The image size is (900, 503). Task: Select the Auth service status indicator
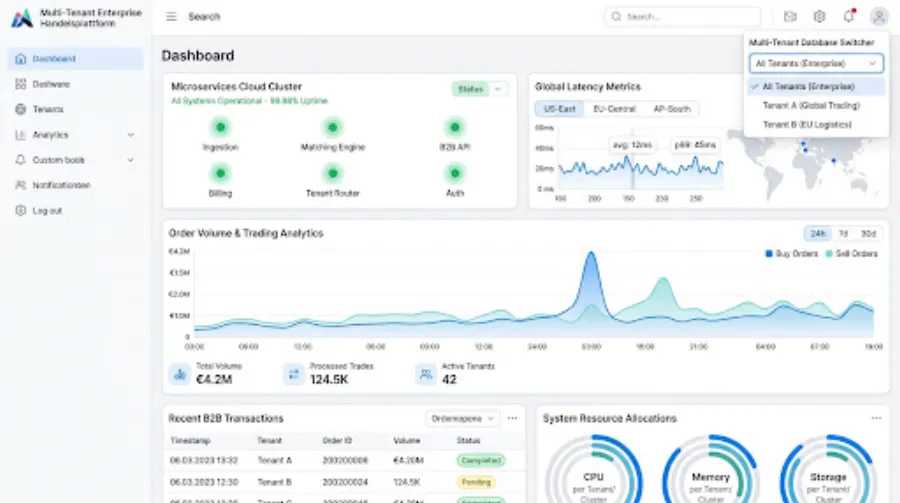coord(455,173)
